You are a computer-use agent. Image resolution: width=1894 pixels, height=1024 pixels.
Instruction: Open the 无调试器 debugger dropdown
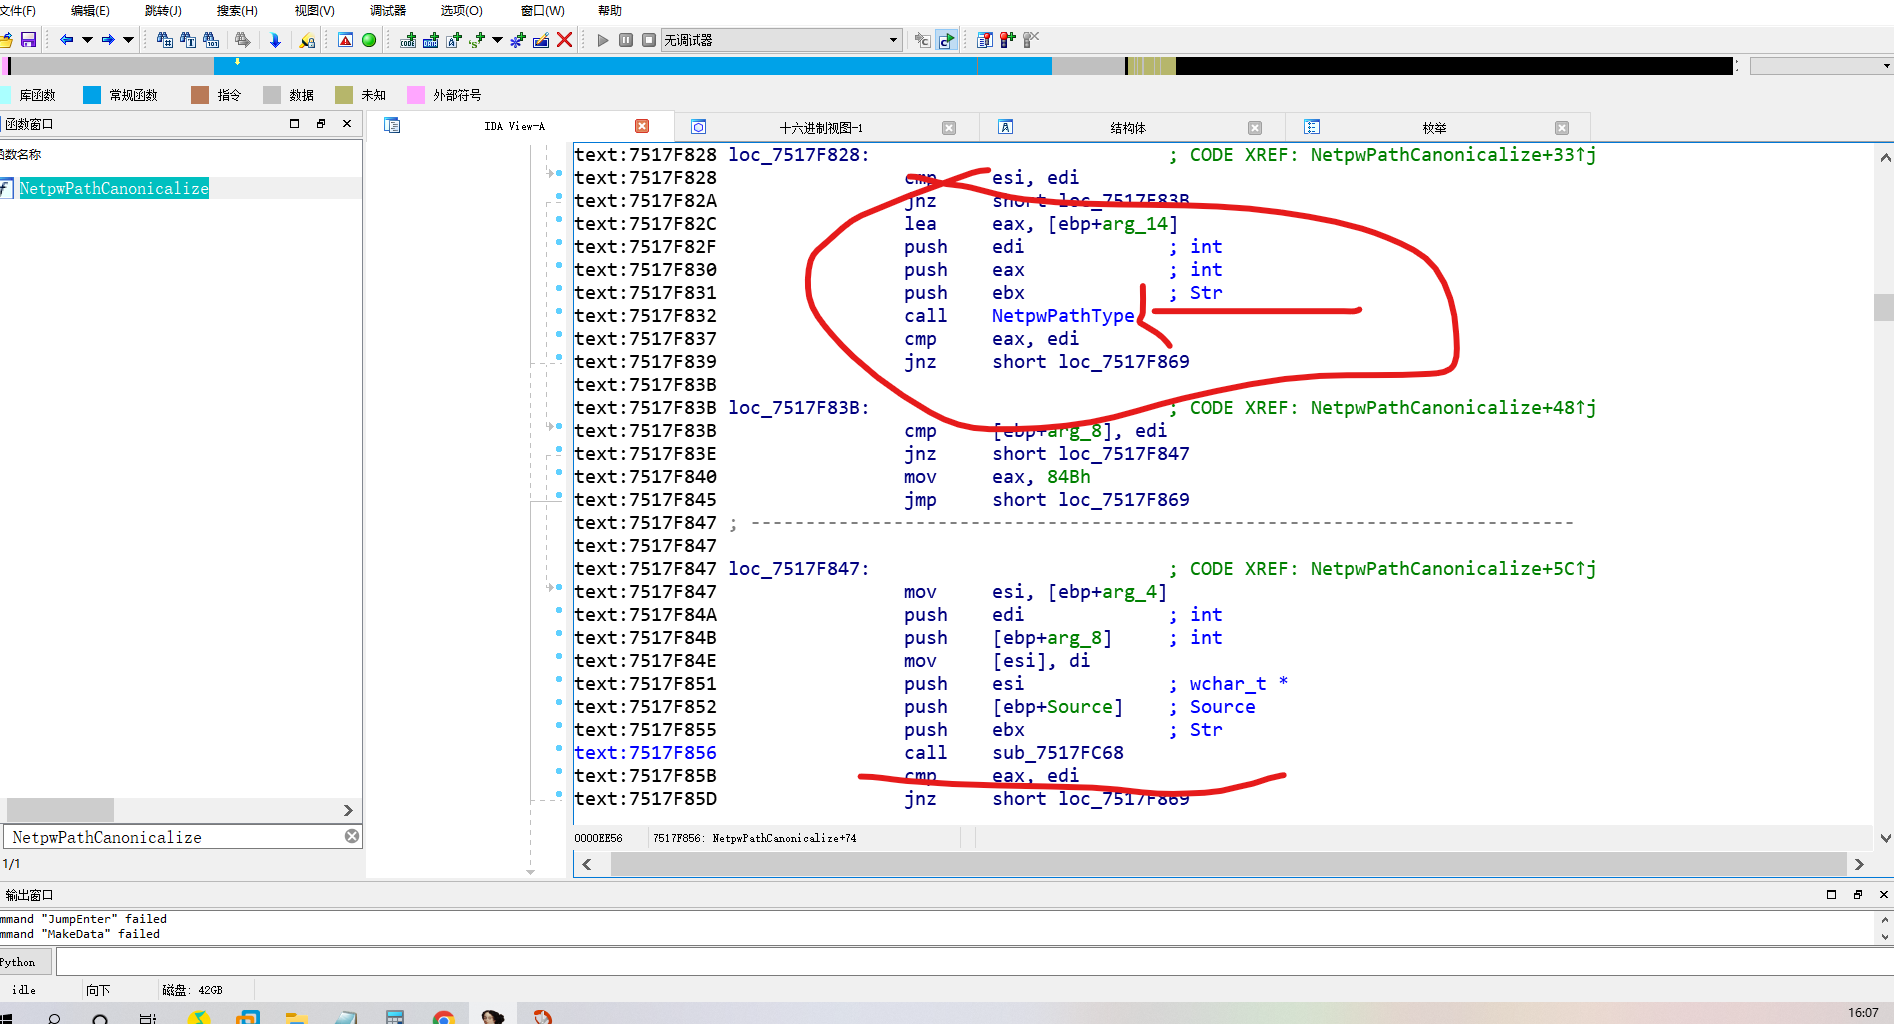[893, 40]
